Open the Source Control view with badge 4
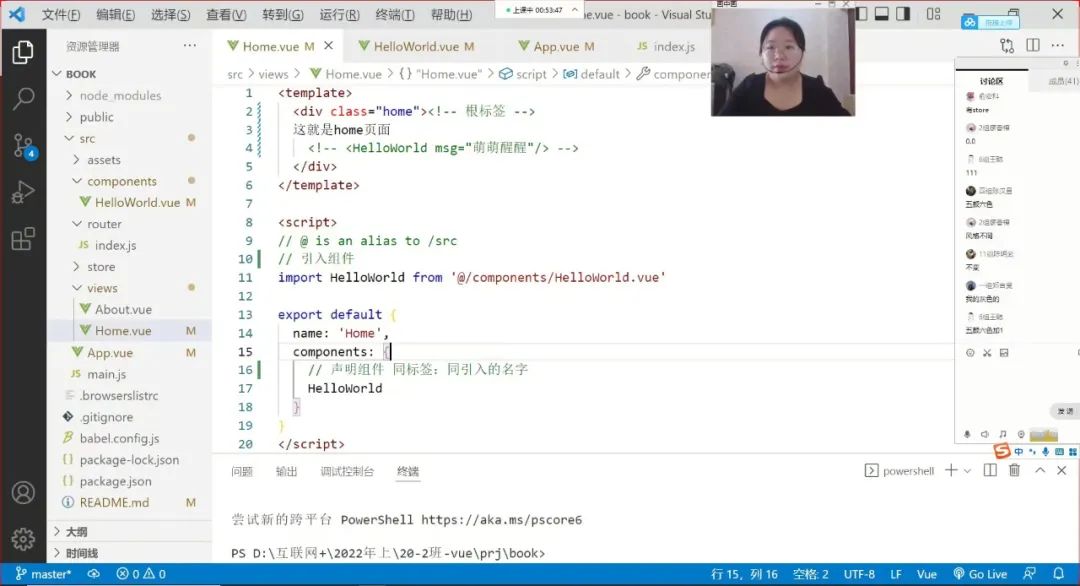This screenshot has height=586, width=1080. click(x=23, y=146)
